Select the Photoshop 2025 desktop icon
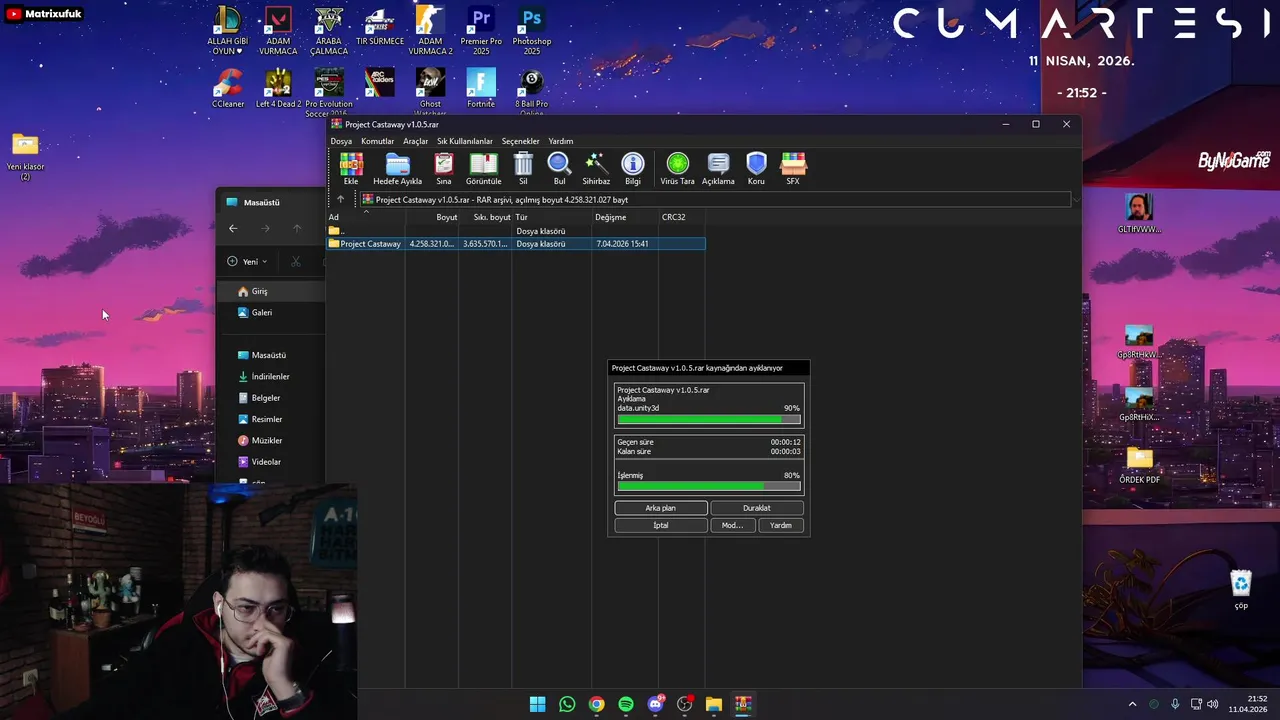This screenshot has width=1280, height=720. point(532,31)
